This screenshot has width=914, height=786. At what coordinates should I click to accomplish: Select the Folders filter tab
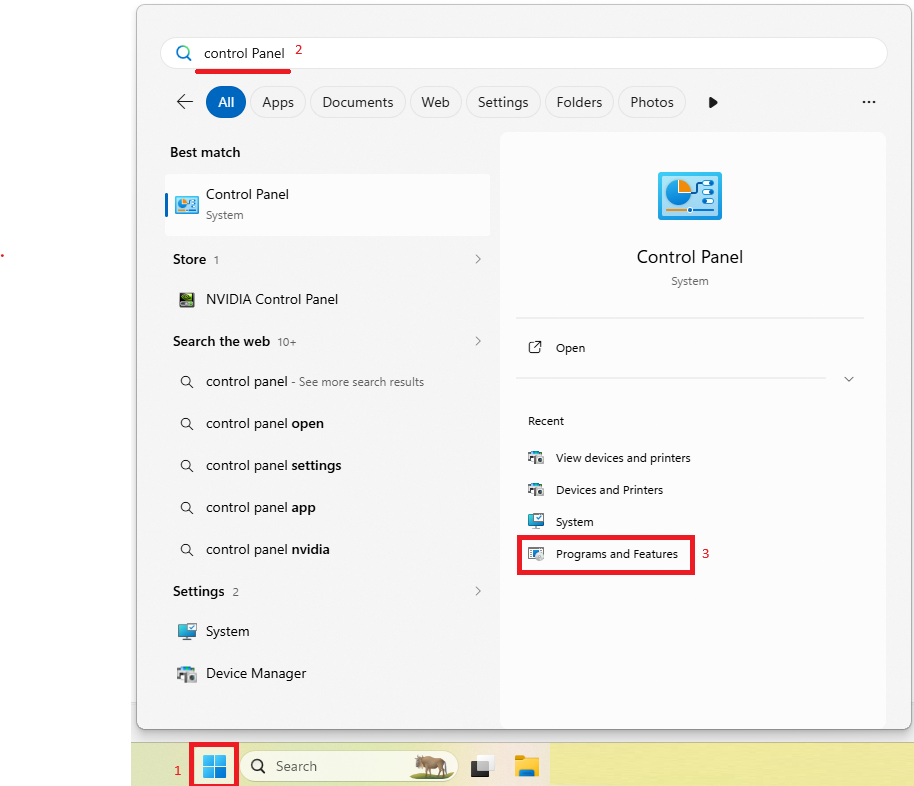pyautogui.click(x=579, y=102)
